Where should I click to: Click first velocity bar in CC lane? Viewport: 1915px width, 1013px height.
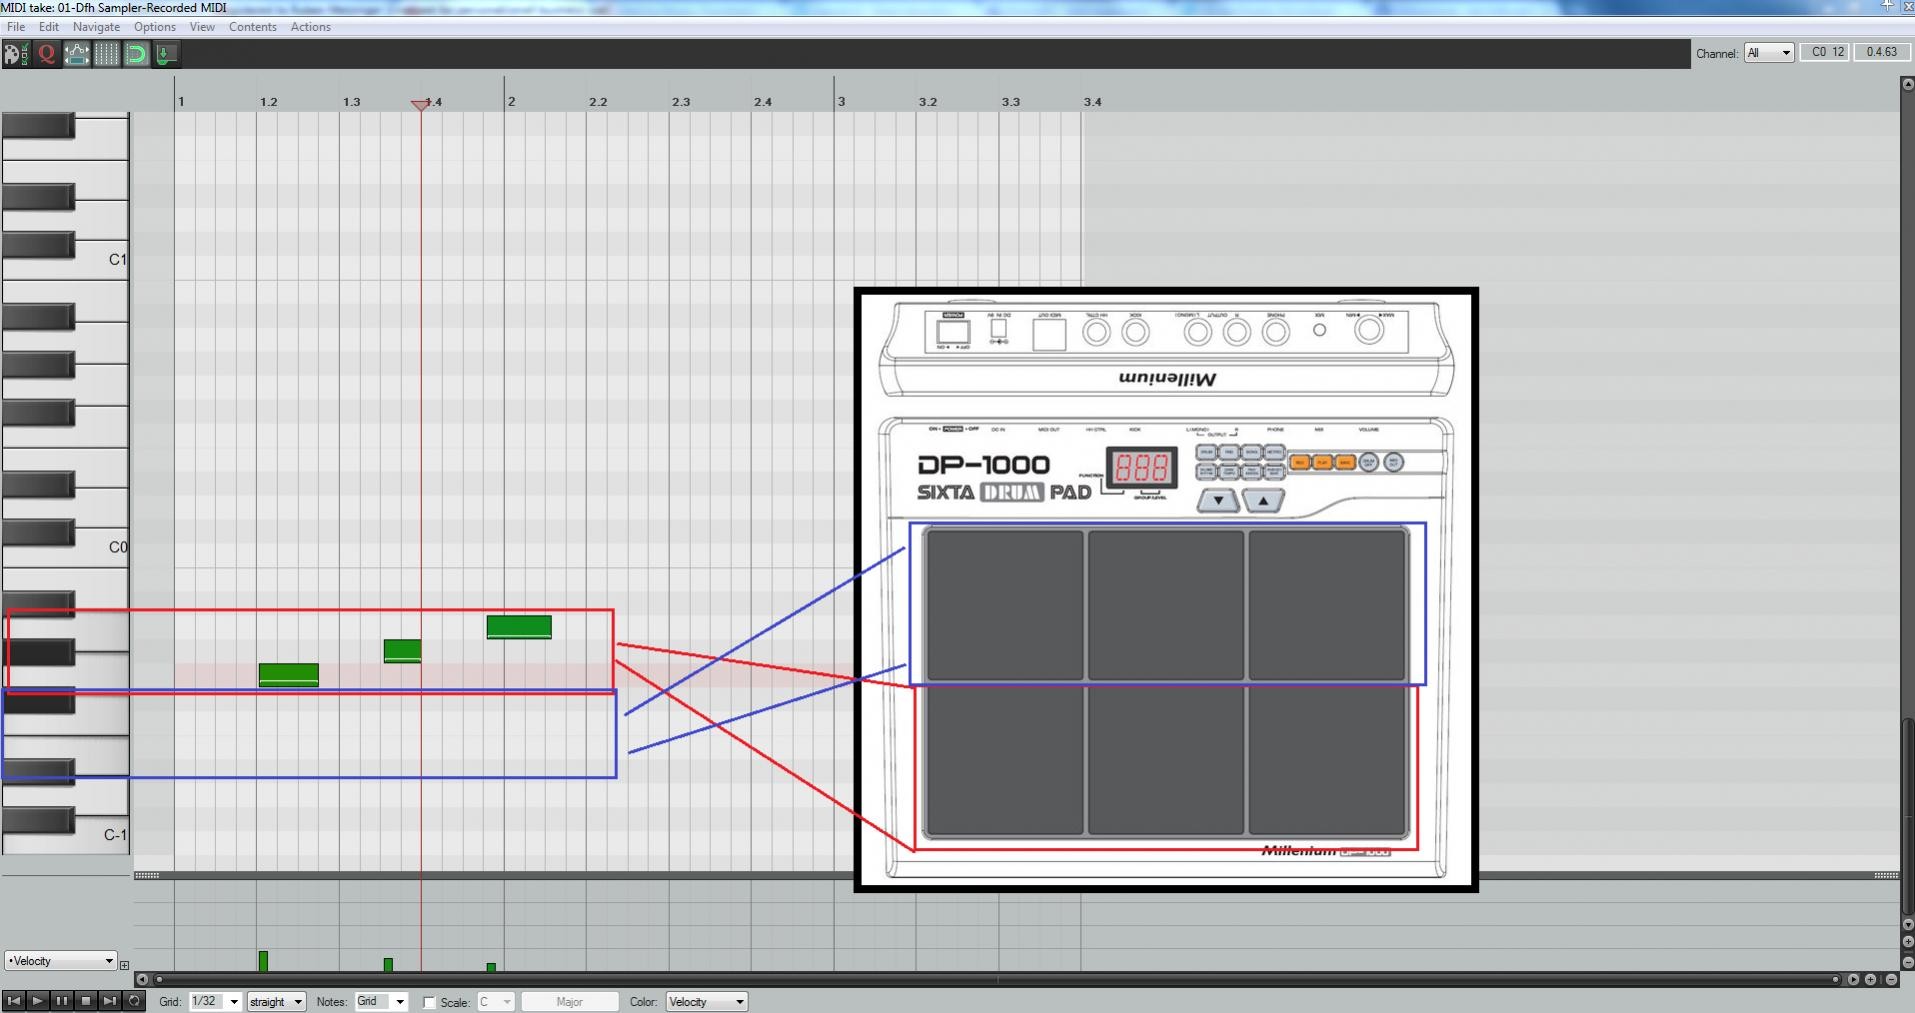263,961
